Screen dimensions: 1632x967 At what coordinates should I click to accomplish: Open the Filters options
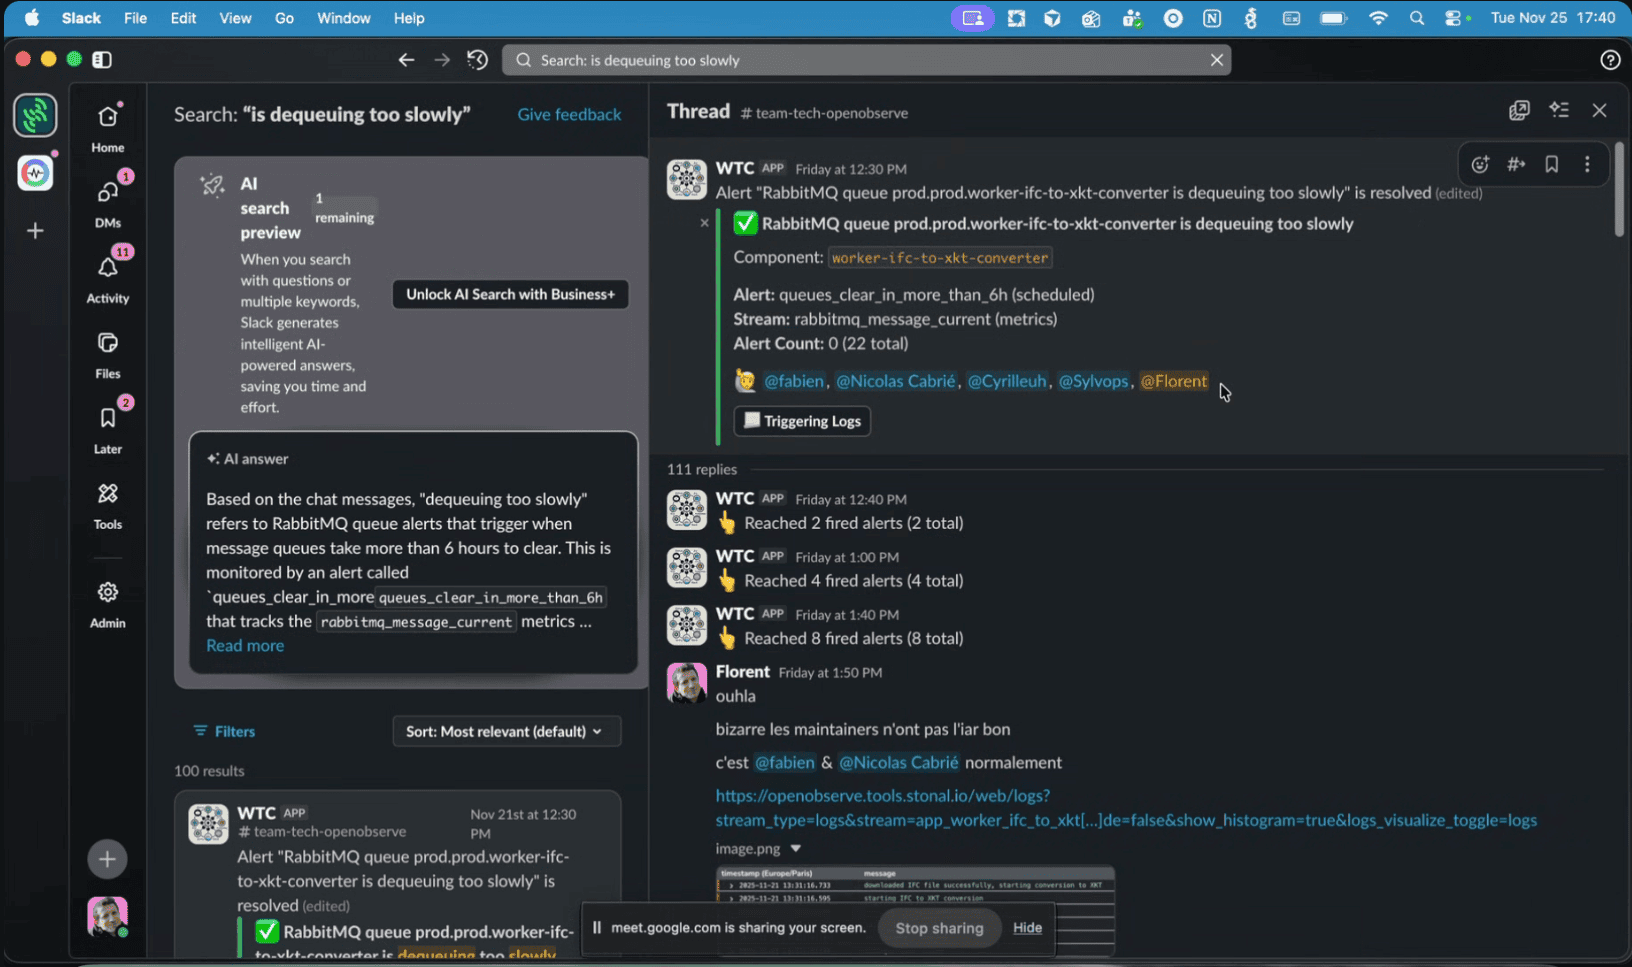click(x=224, y=731)
